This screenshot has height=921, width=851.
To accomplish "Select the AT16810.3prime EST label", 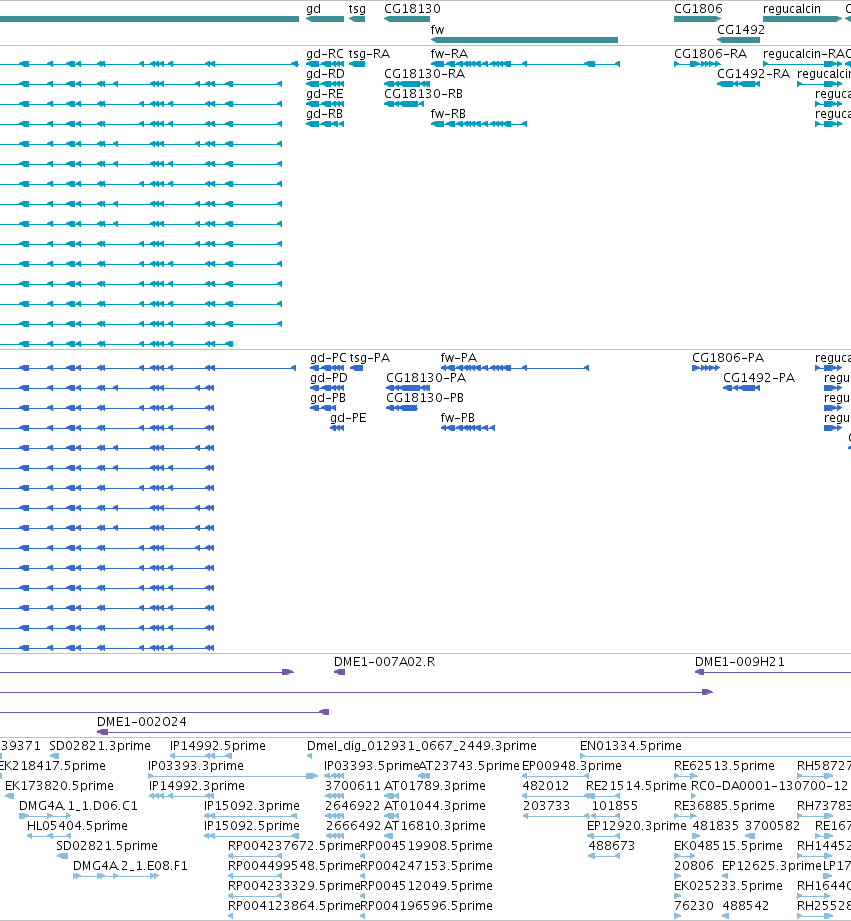I will pos(435,826).
